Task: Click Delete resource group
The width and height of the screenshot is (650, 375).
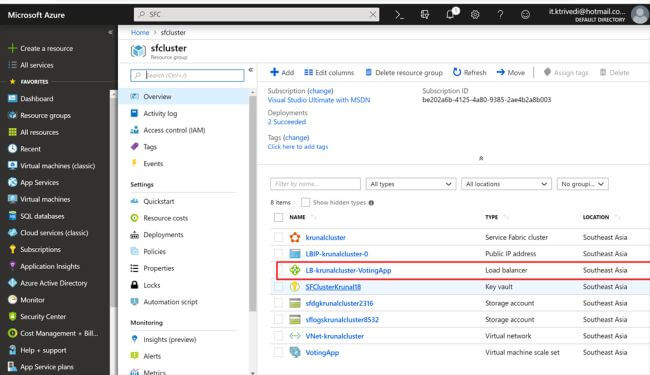Action: pos(404,73)
